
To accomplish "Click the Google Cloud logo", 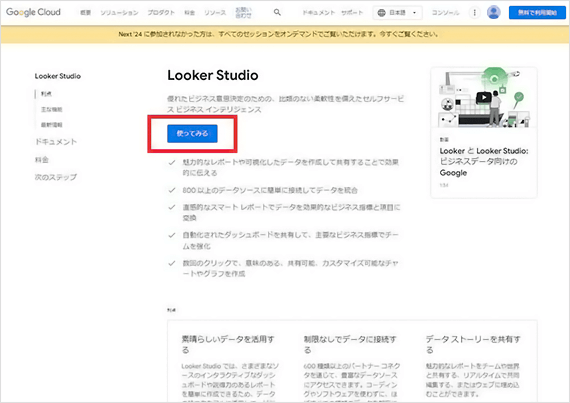I will tap(33, 12).
